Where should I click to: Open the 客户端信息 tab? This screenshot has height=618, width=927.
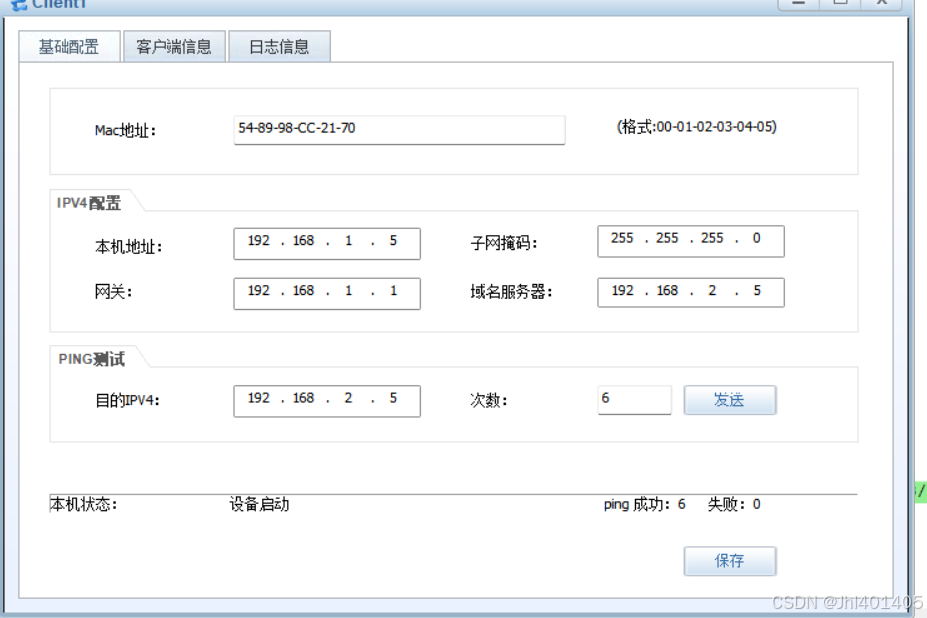174,47
